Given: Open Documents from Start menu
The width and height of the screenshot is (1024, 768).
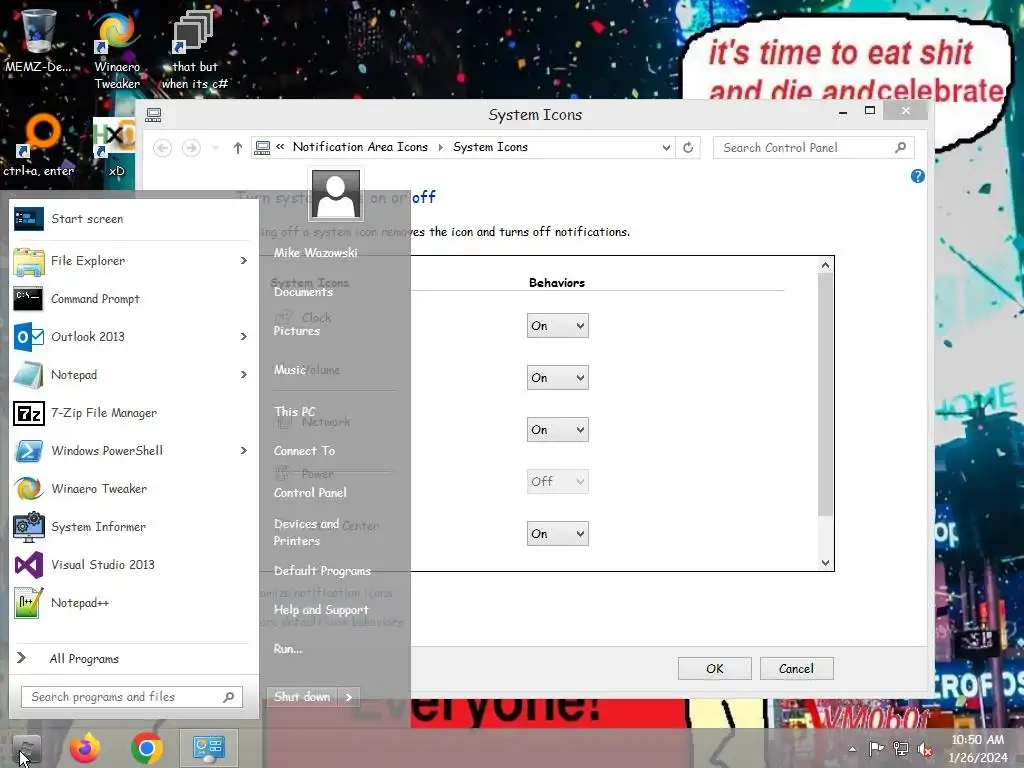Looking at the screenshot, I should tap(303, 292).
